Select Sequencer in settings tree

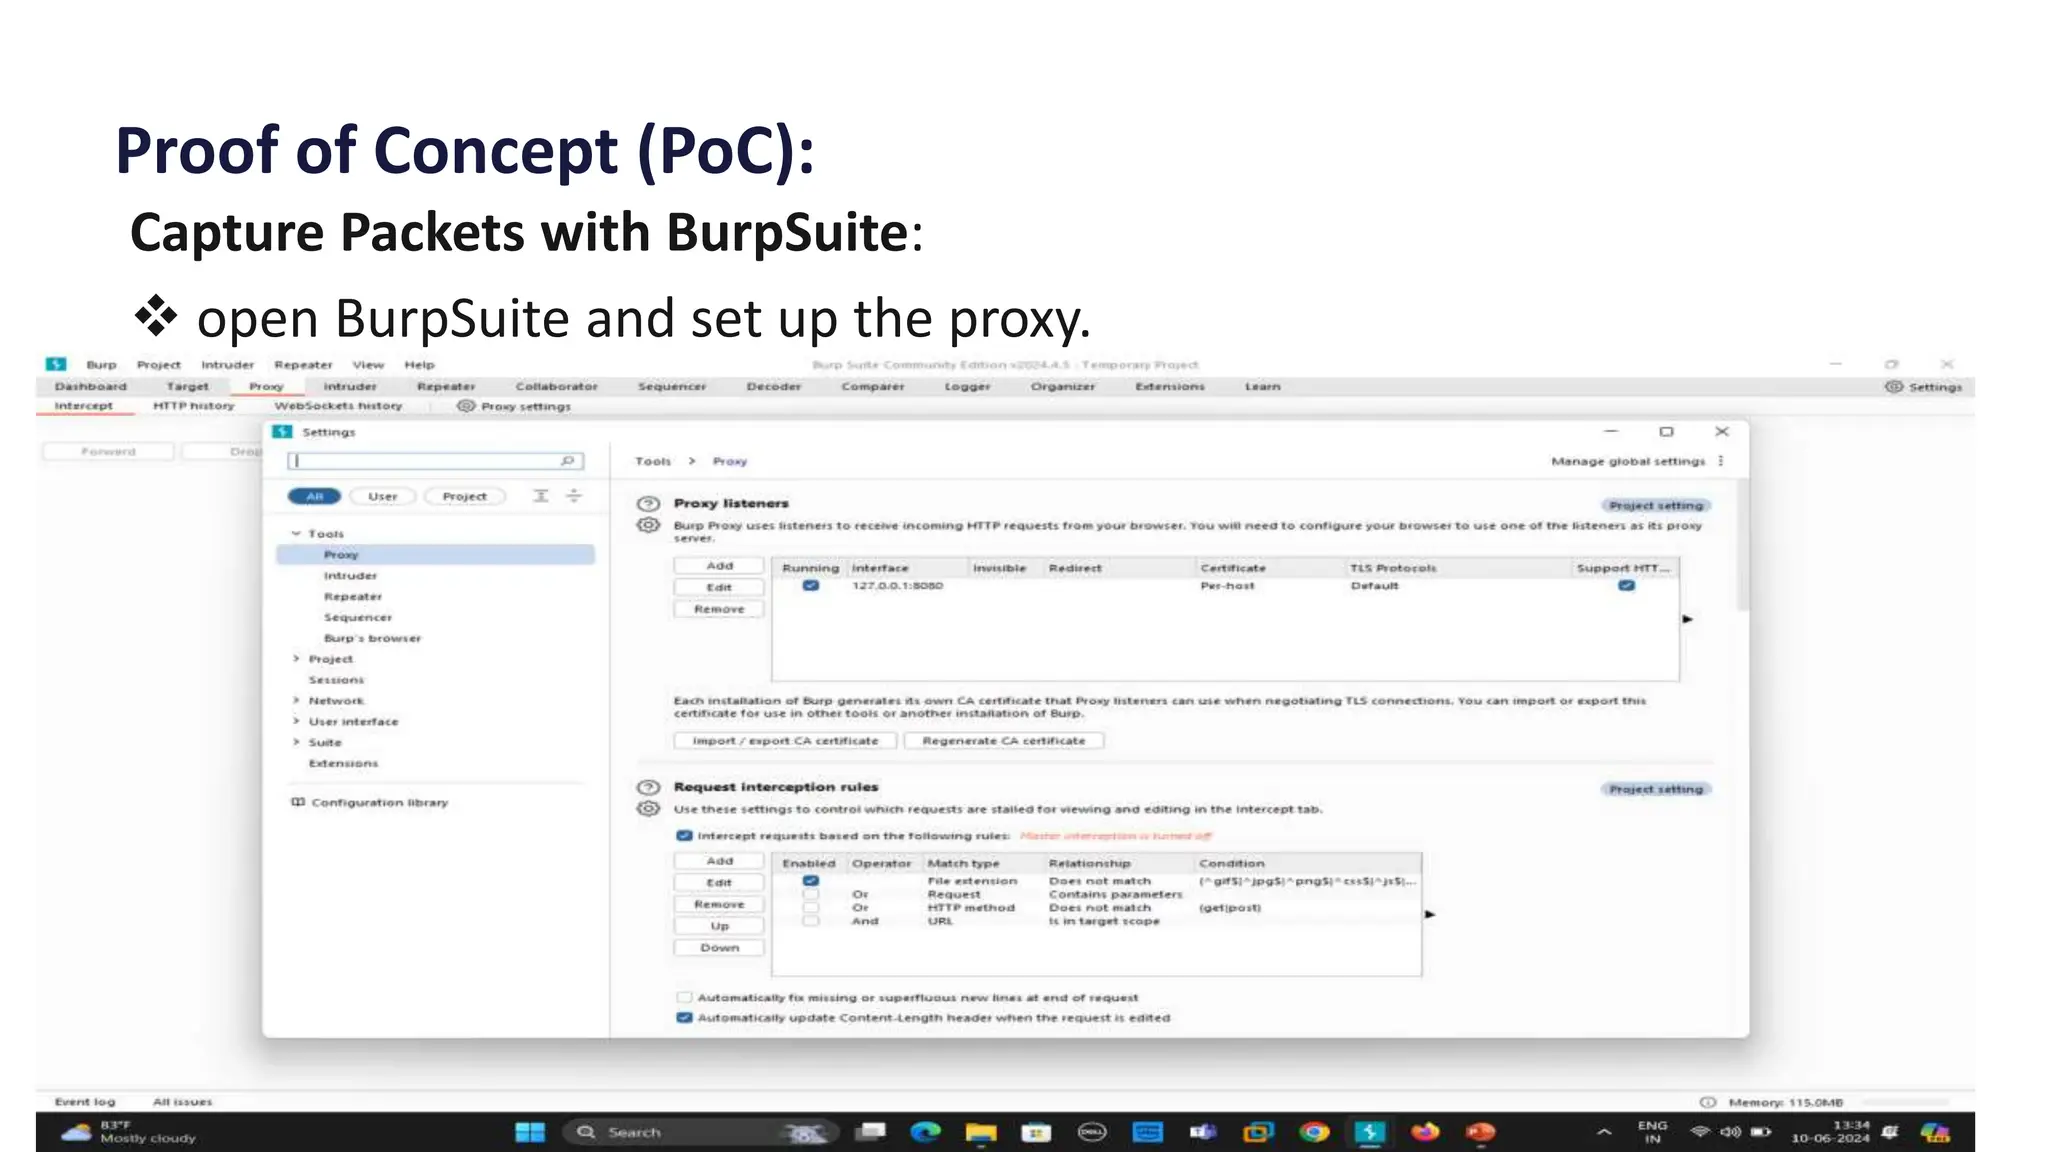[358, 617]
